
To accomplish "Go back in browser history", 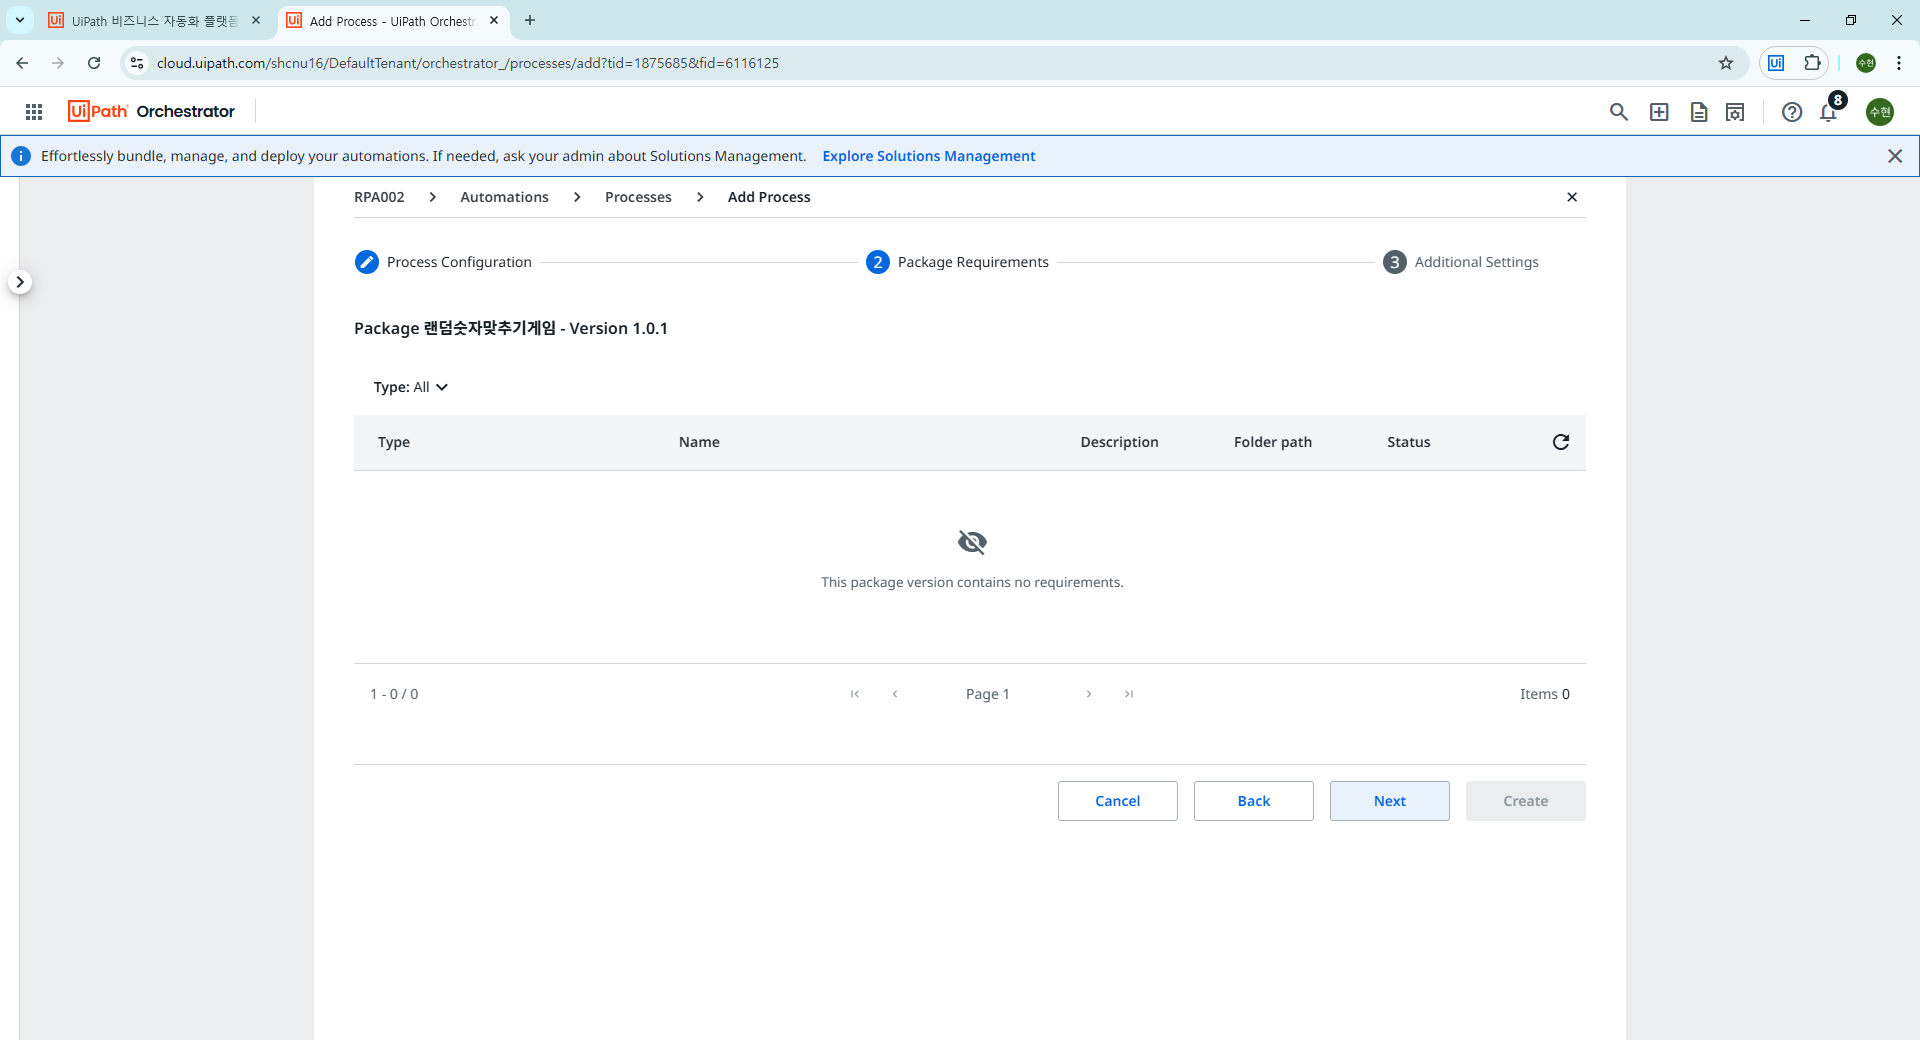I will tap(22, 63).
